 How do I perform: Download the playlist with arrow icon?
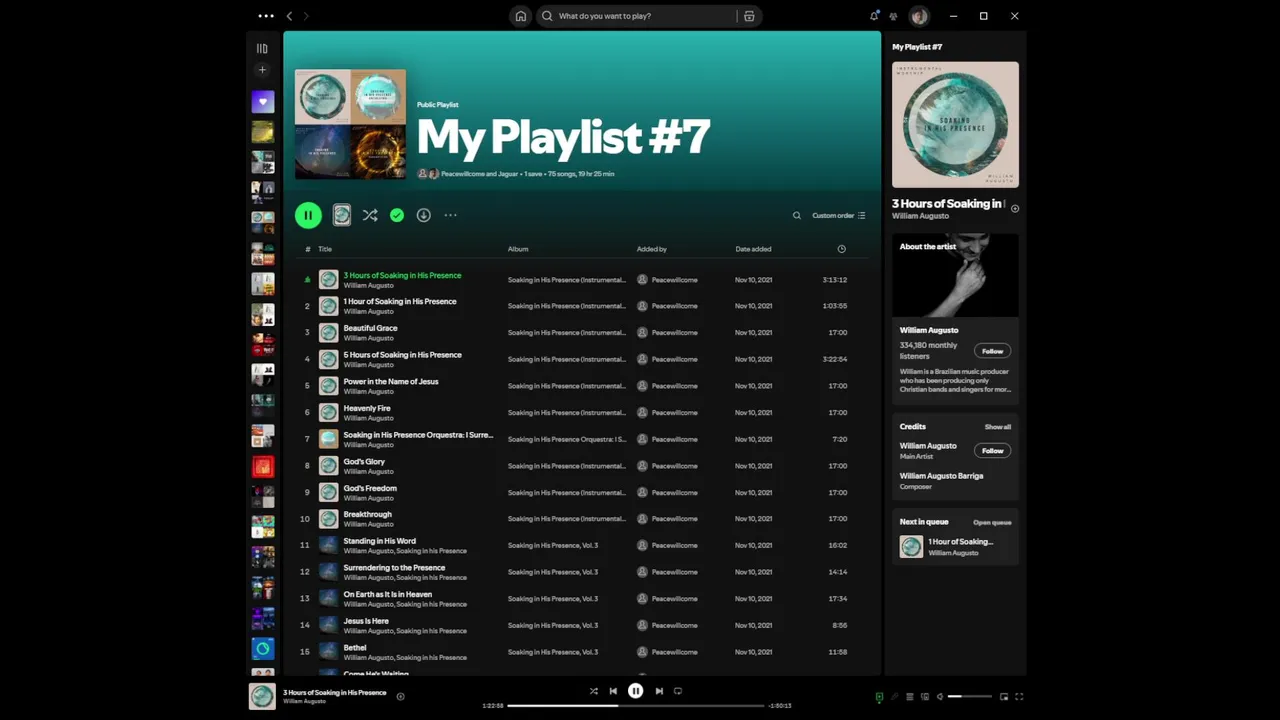(424, 215)
